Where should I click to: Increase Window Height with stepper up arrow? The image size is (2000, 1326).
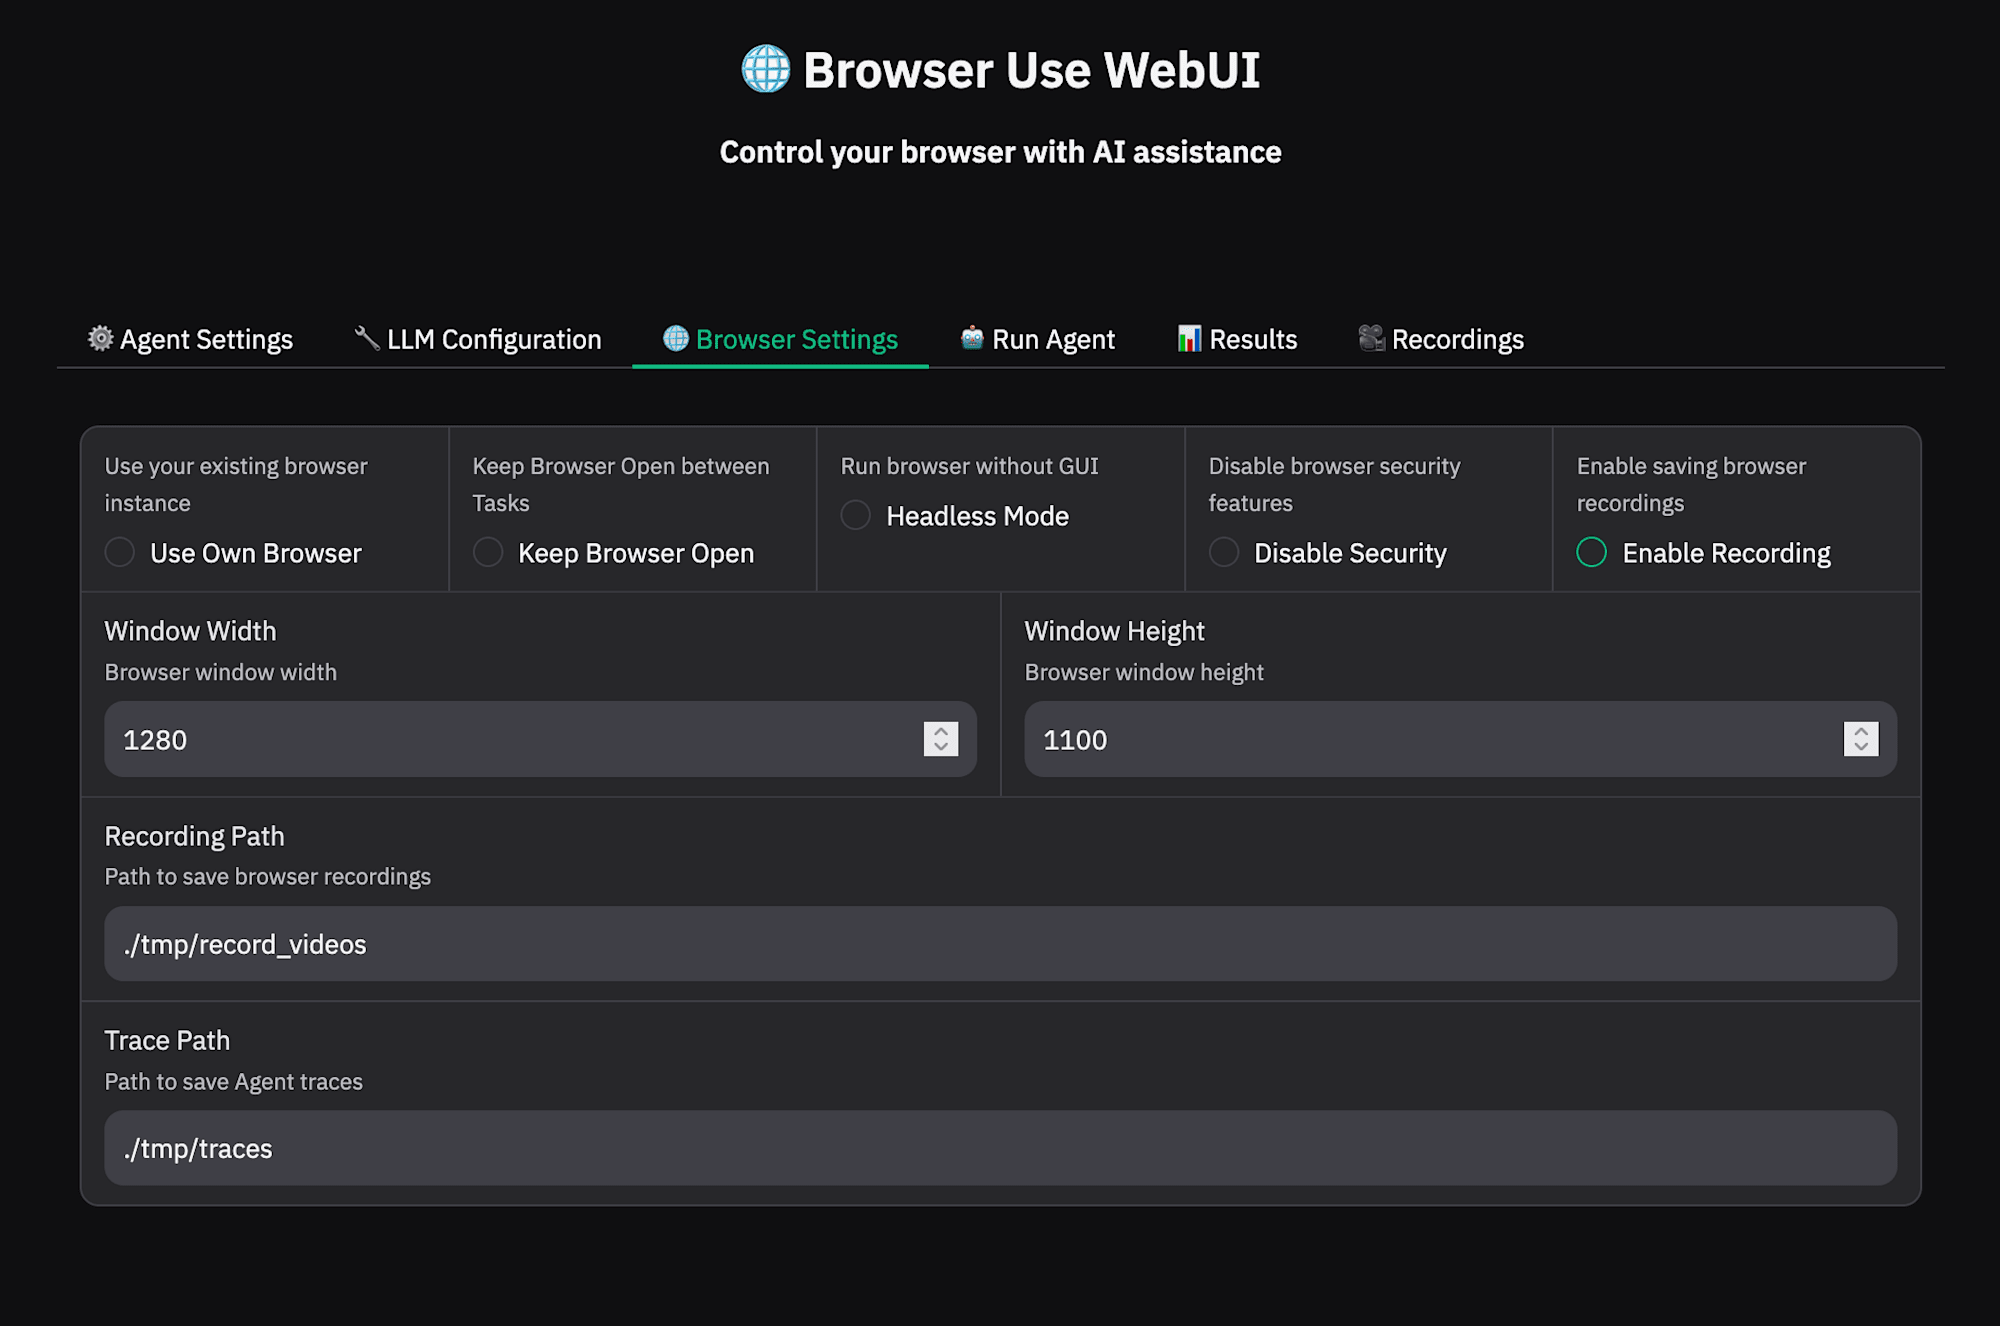pos(1861,731)
